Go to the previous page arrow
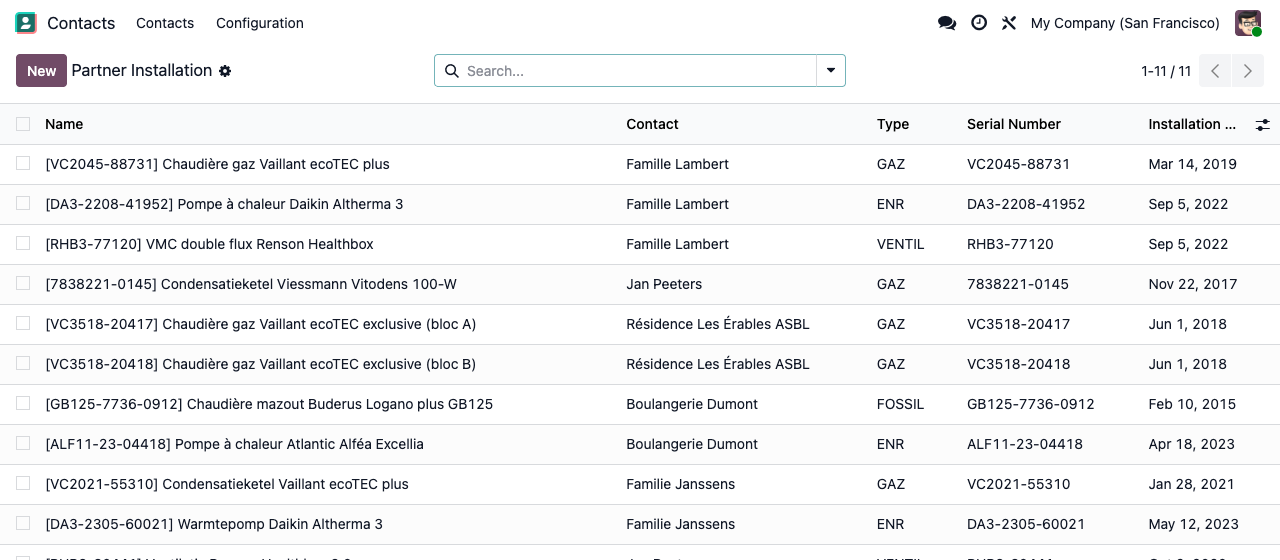The image size is (1280, 560). pos(1215,71)
